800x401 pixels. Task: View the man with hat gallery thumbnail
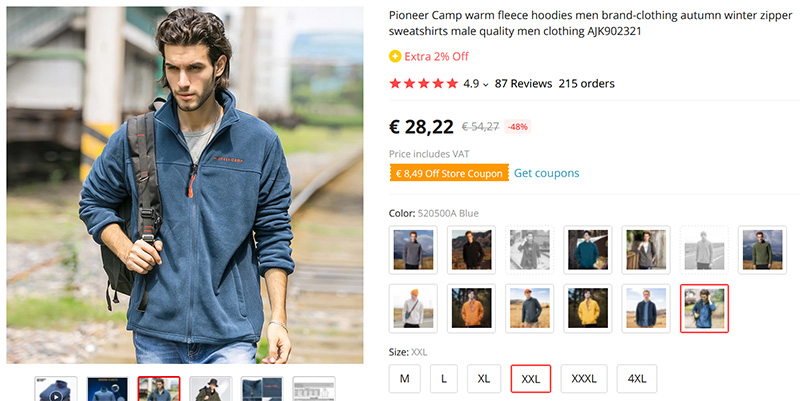click(211, 390)
